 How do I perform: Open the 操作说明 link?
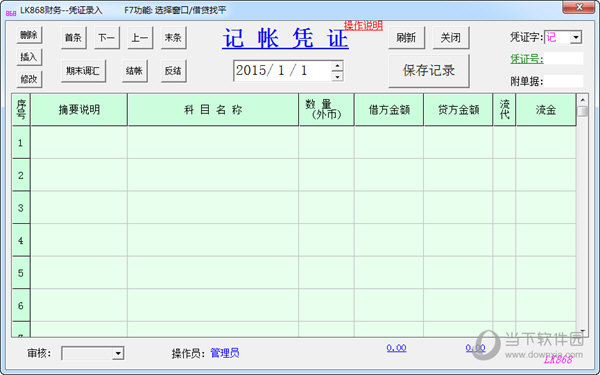(363, 26)
